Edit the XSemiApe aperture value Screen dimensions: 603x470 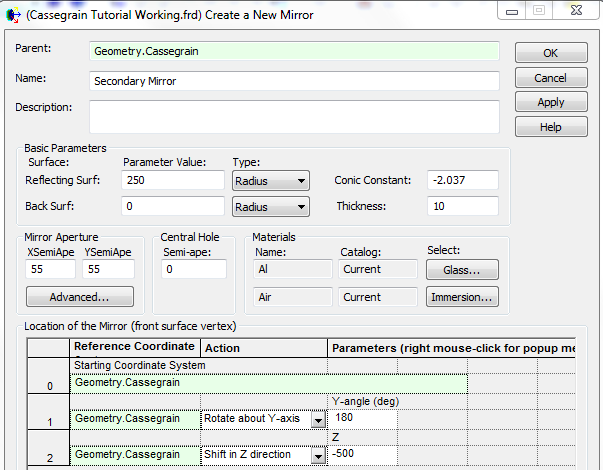pyautogui.click(x=51, y=270)
